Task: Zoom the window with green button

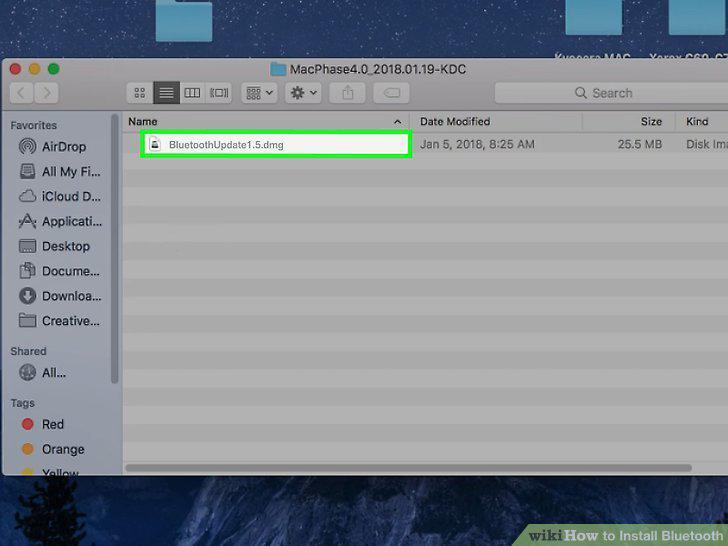Action: [x=54, y=69]
